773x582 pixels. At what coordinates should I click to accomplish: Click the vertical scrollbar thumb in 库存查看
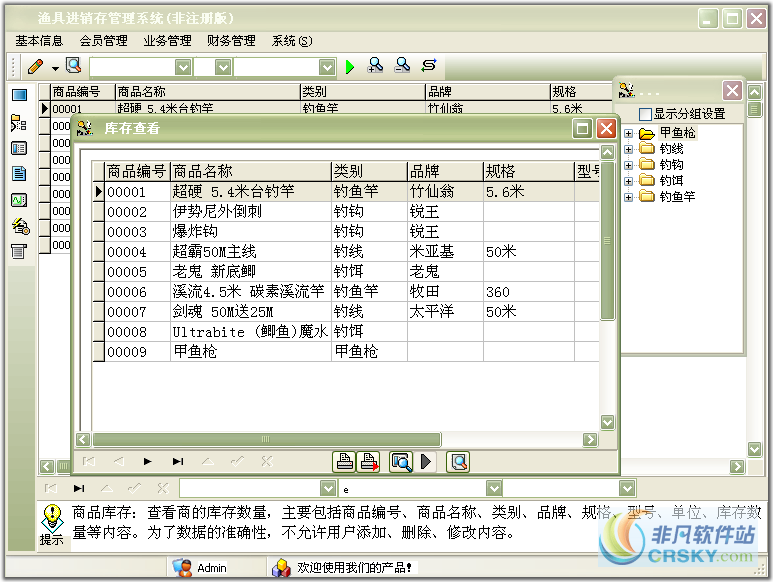(x=607, y=240)
